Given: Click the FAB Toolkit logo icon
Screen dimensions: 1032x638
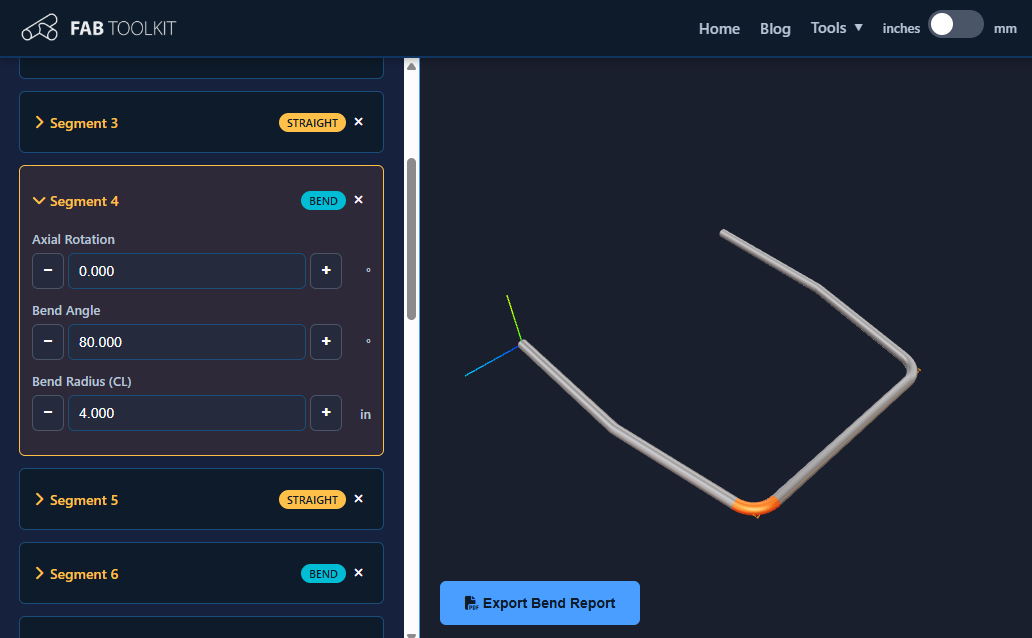Looking at the screenshot, I should coord(39,27).
